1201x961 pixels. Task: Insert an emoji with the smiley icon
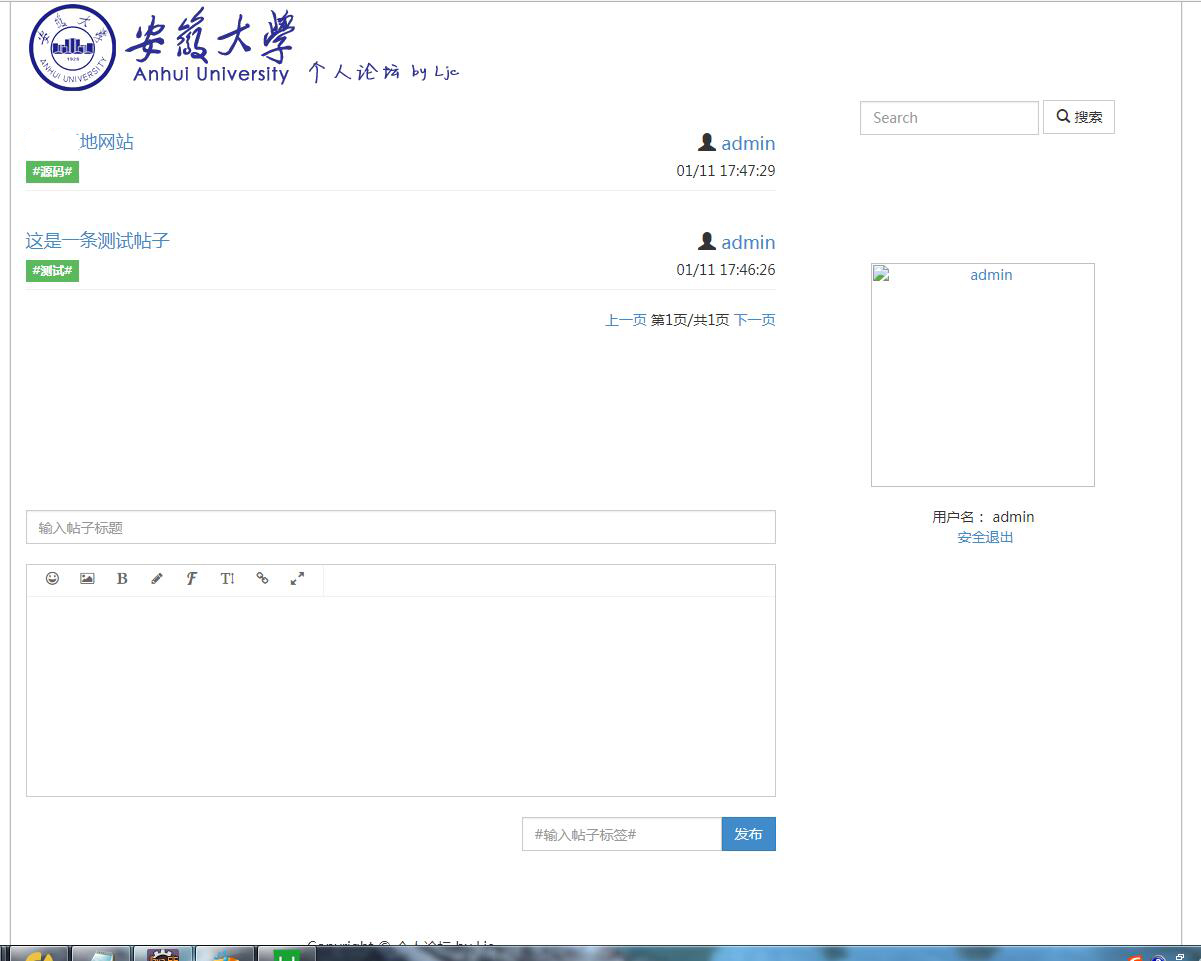coord(52,579)
